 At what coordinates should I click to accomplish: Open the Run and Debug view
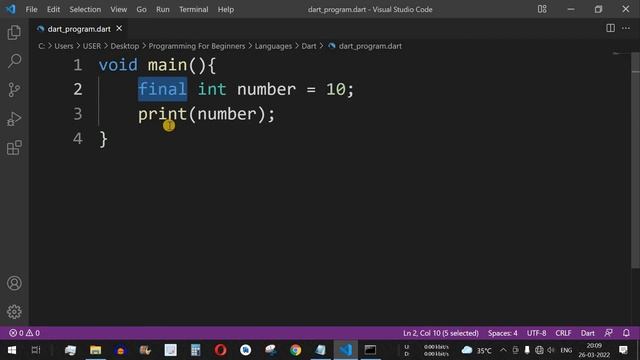(14, 119)
